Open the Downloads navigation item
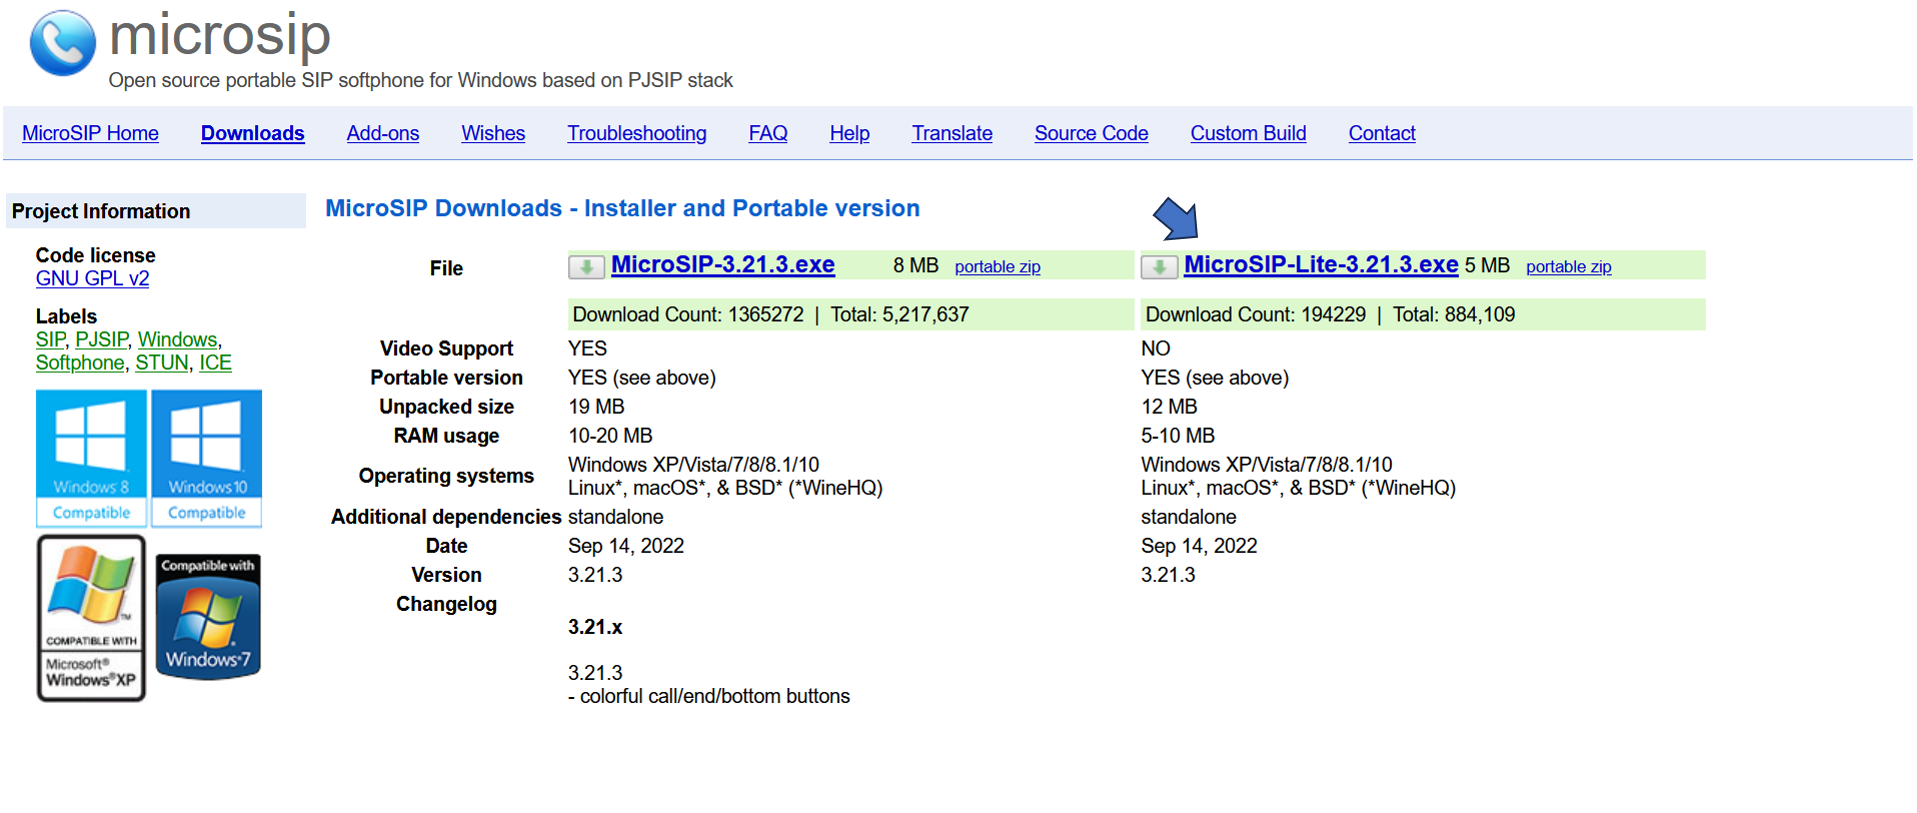The image size is (1917, 813). [x=252, y=133]
